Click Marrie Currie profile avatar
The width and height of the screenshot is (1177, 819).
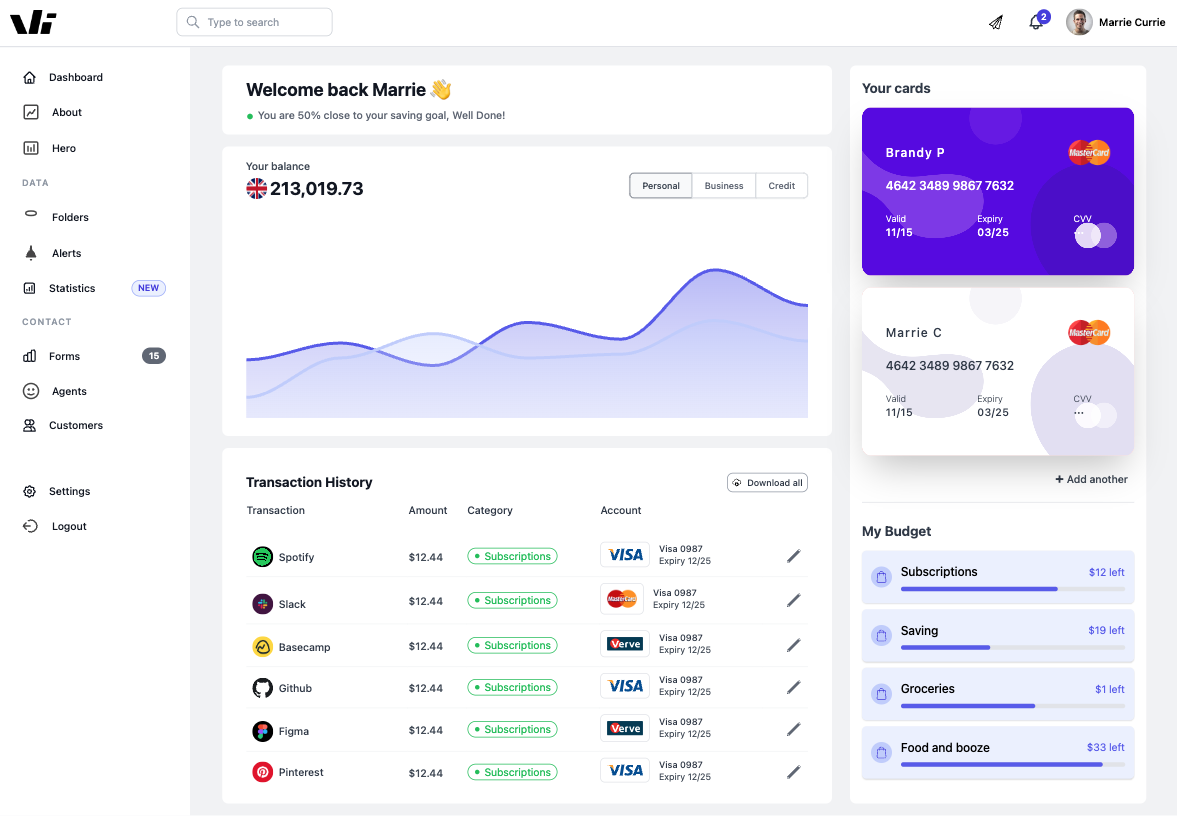click(1079, 23)
